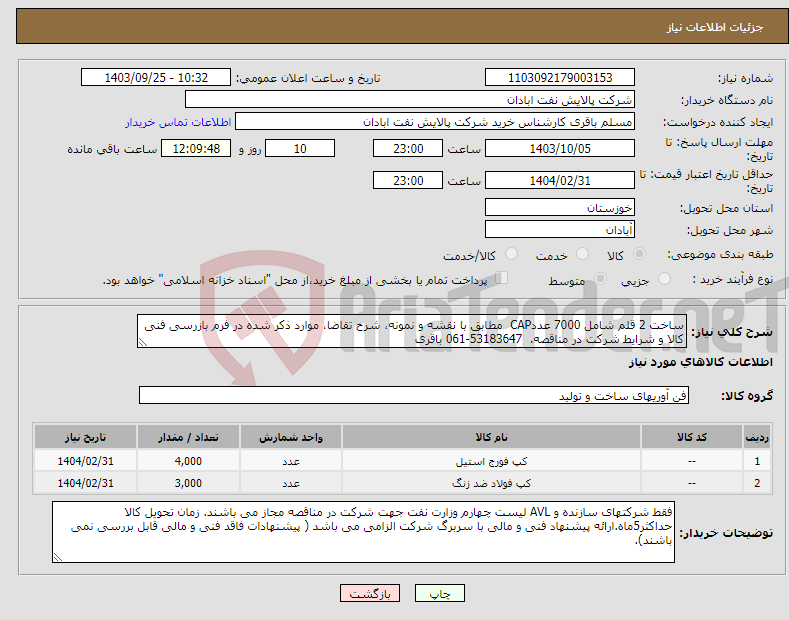Click the resize handle of buyer notes box

coord(57,558)
